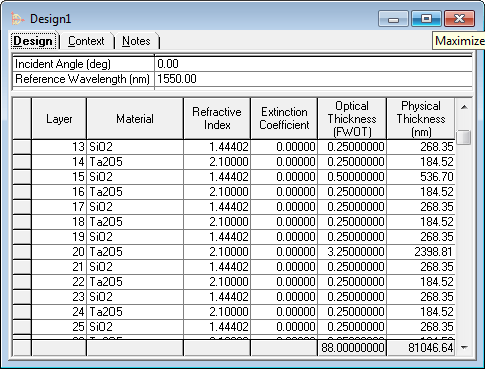The width and height of the screenshot is (485, 369).
Task: Click the Reference Wavelength (nm) label
Action: [82, 79]
